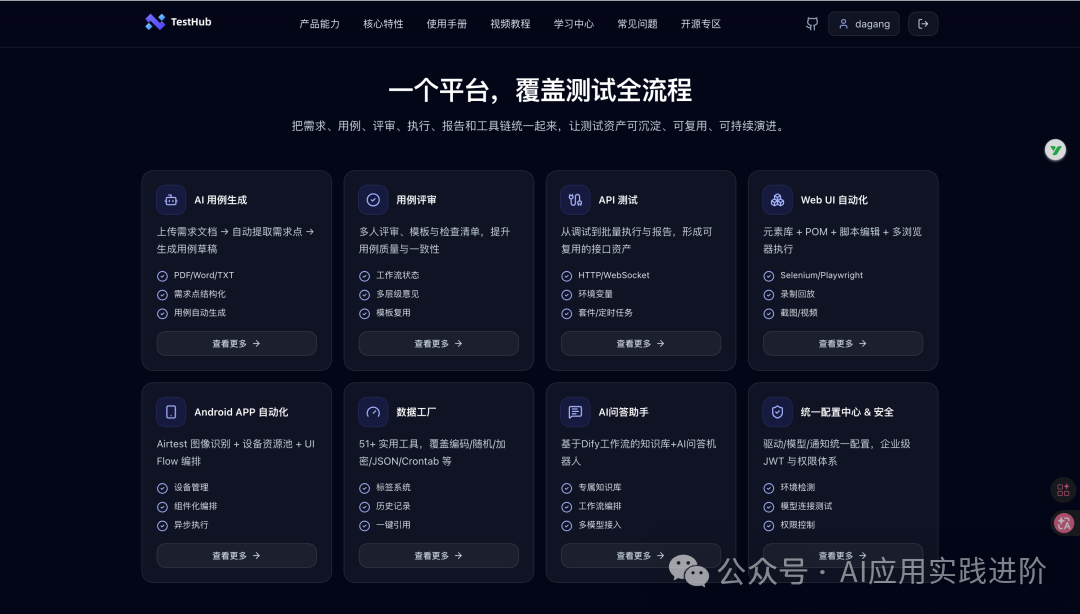
Task: Click the 专属知识库 feature item
Action: click(x=592, y=488)
